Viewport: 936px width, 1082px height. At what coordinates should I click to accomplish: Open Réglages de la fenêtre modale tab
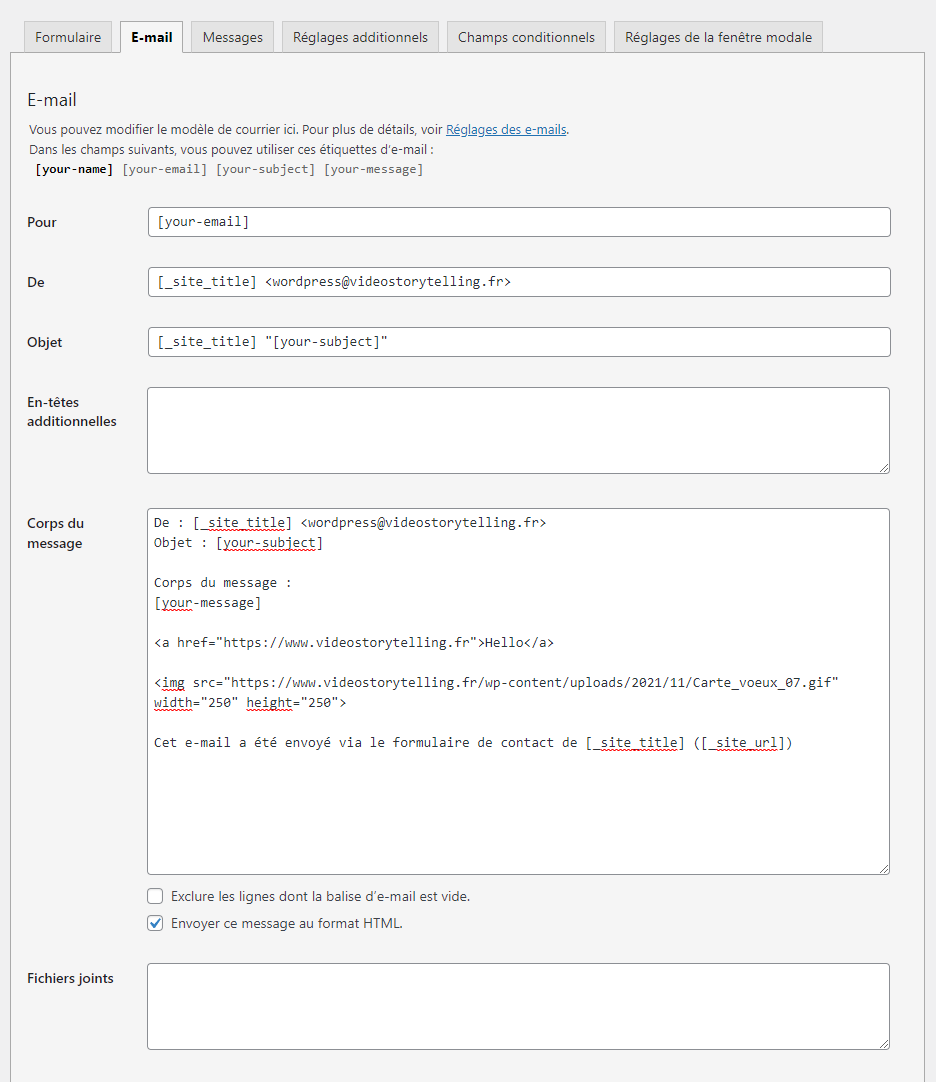[718, 37]
